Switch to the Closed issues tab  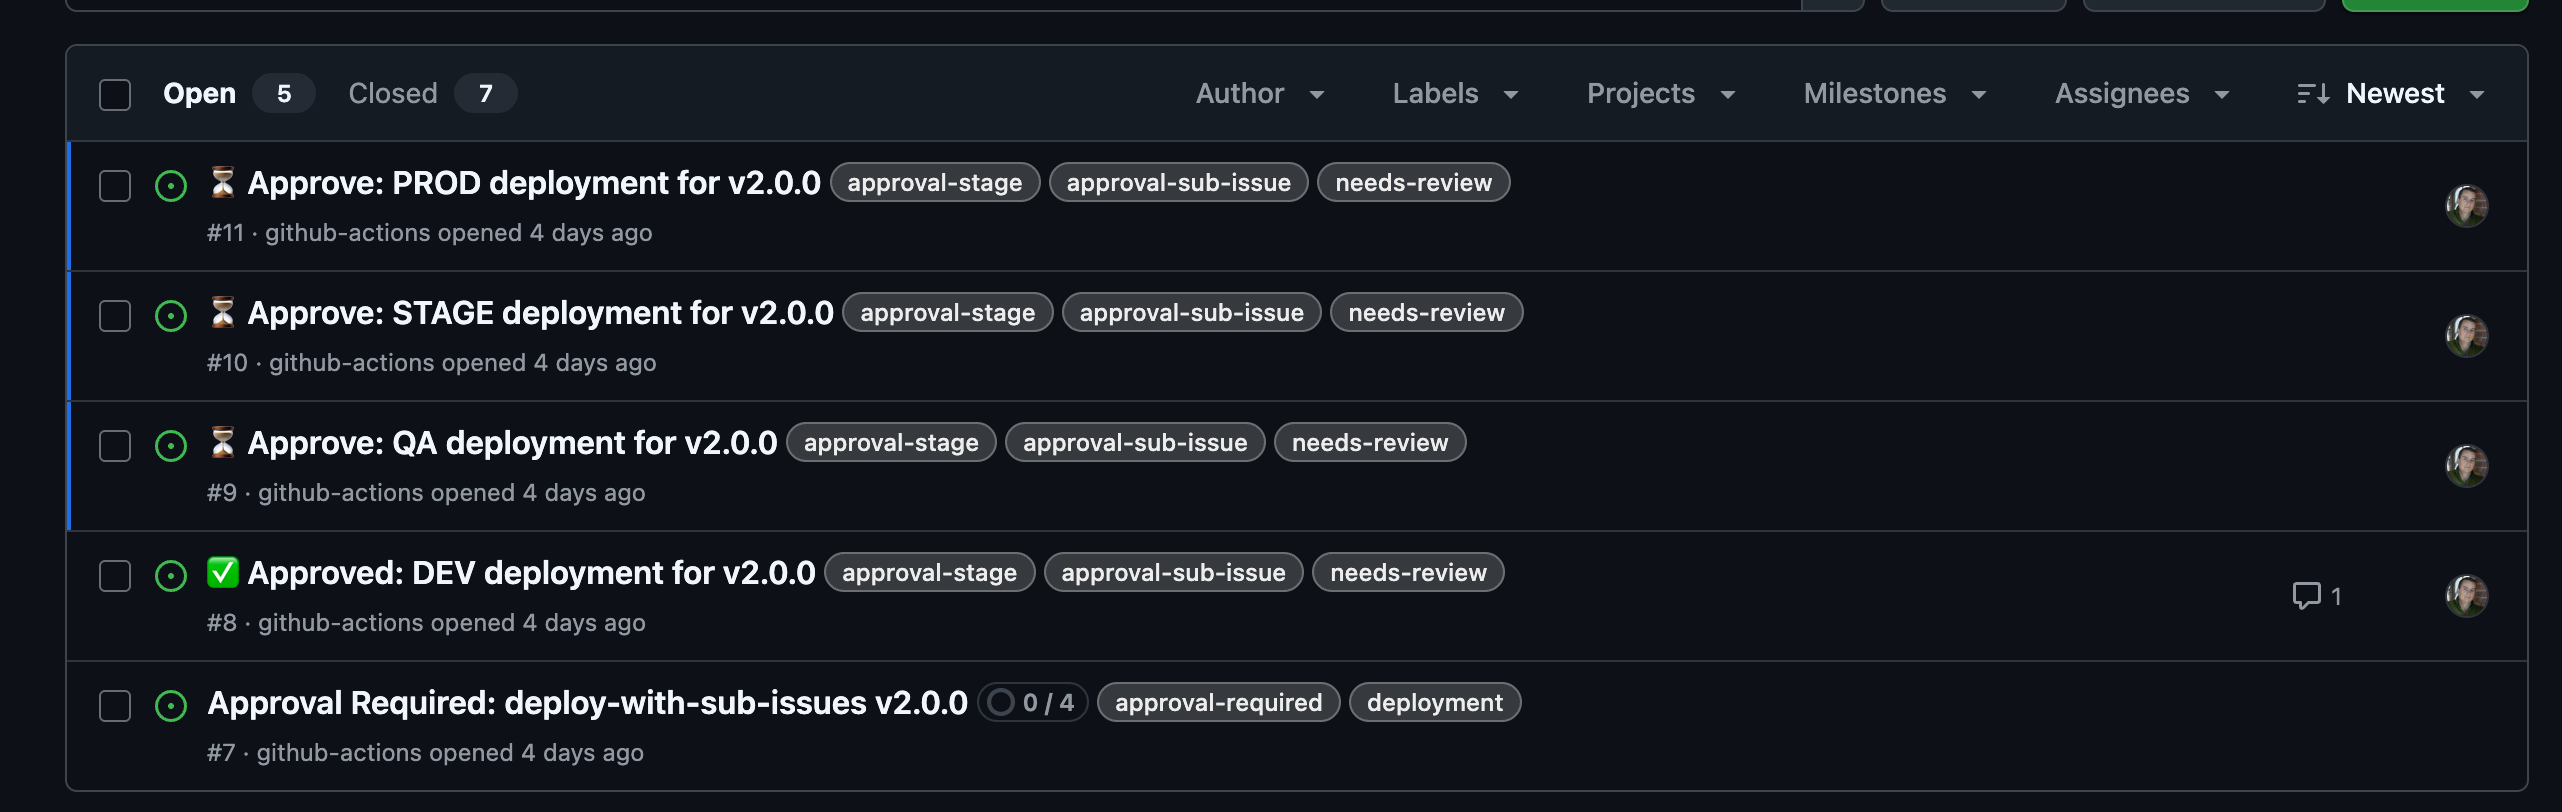coord(392,93)
